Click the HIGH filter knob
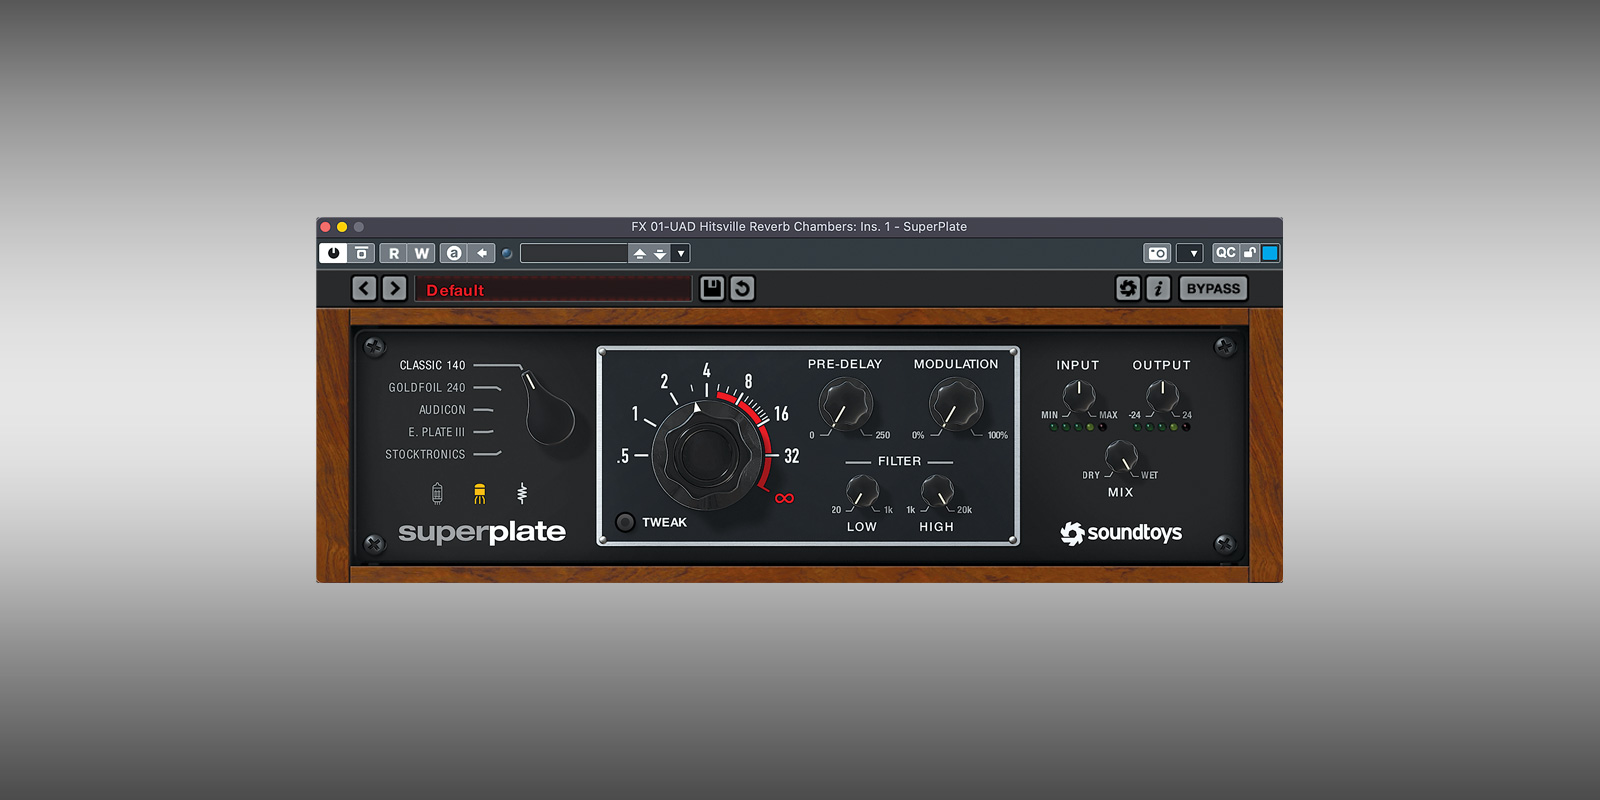Viewport: 1600px width, 800px height. coord(937,491)
